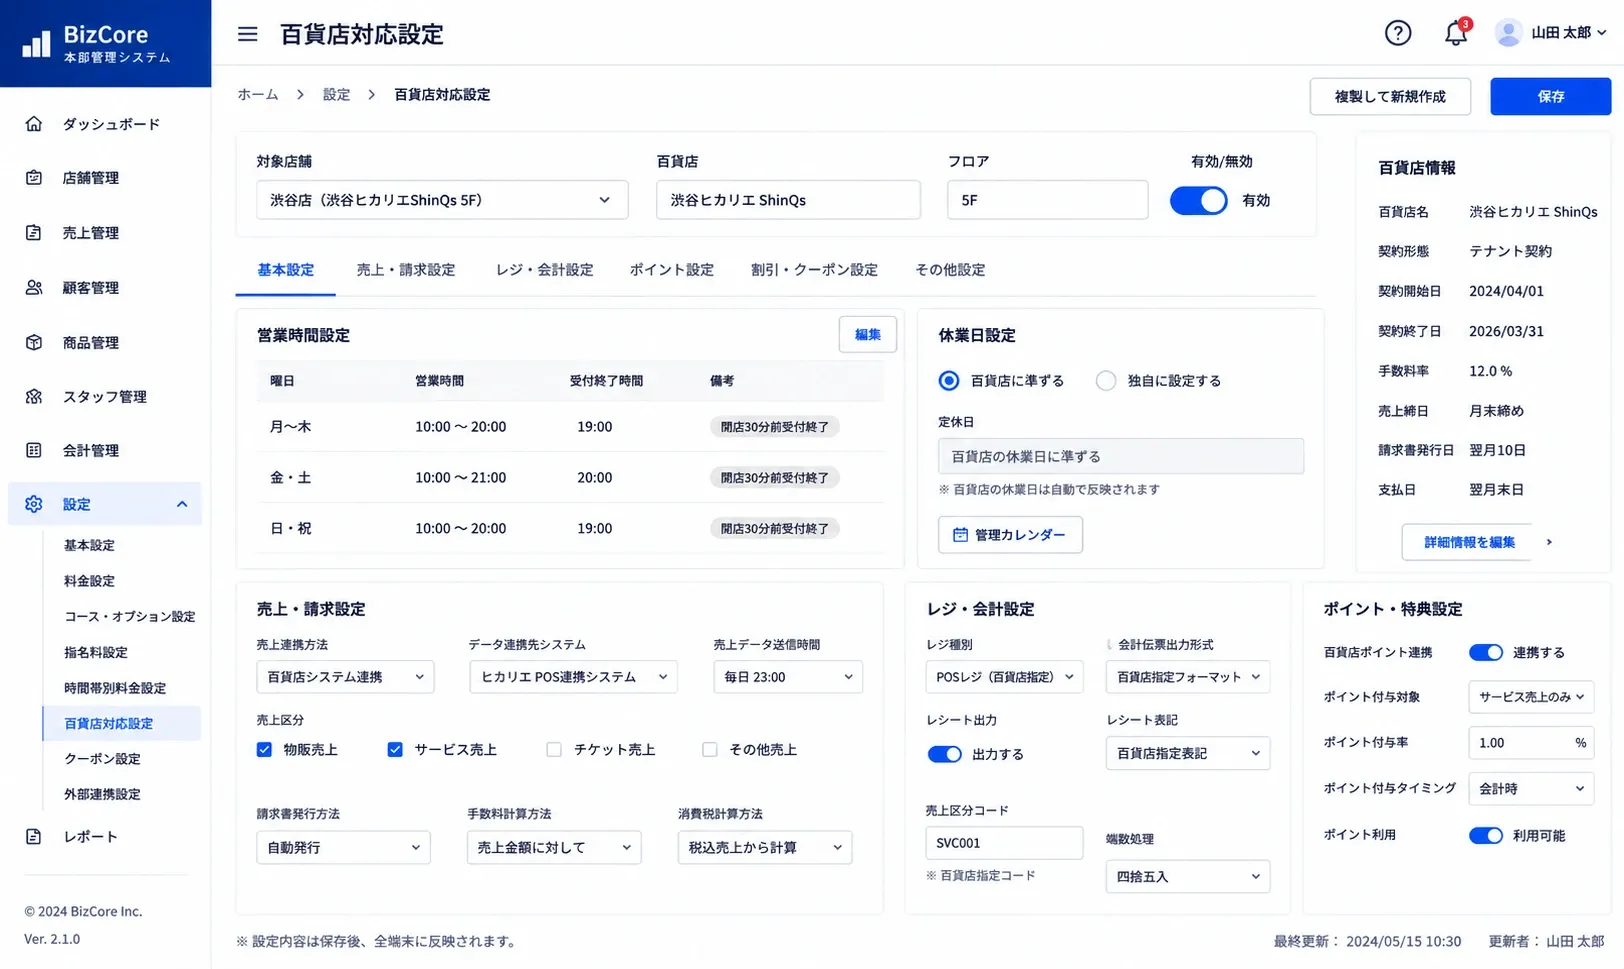Open the レシート表記 dropdown
The width and height of the screenshot is (1624, 969).
tap(1188, 753)
